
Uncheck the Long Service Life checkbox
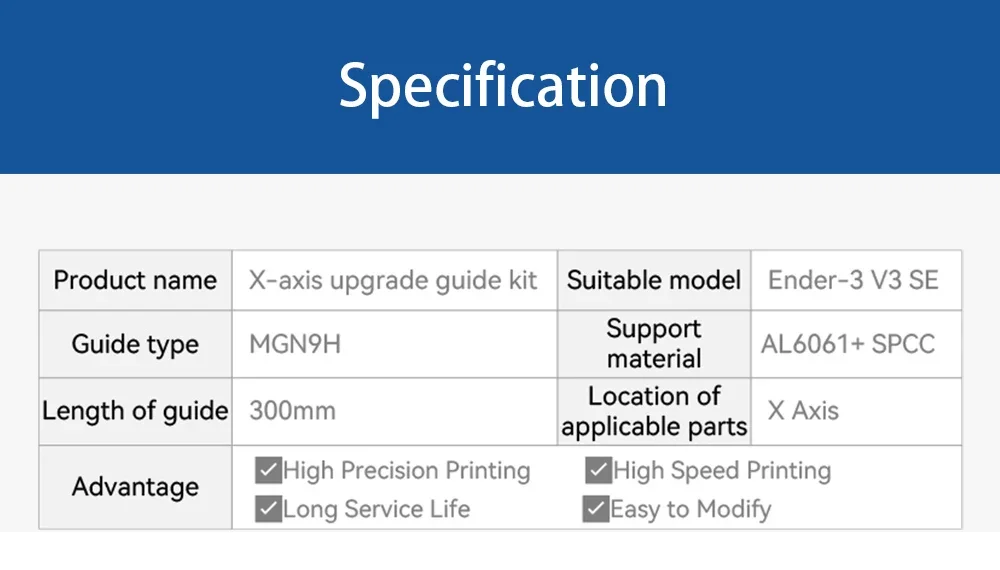tap(268, 509)
